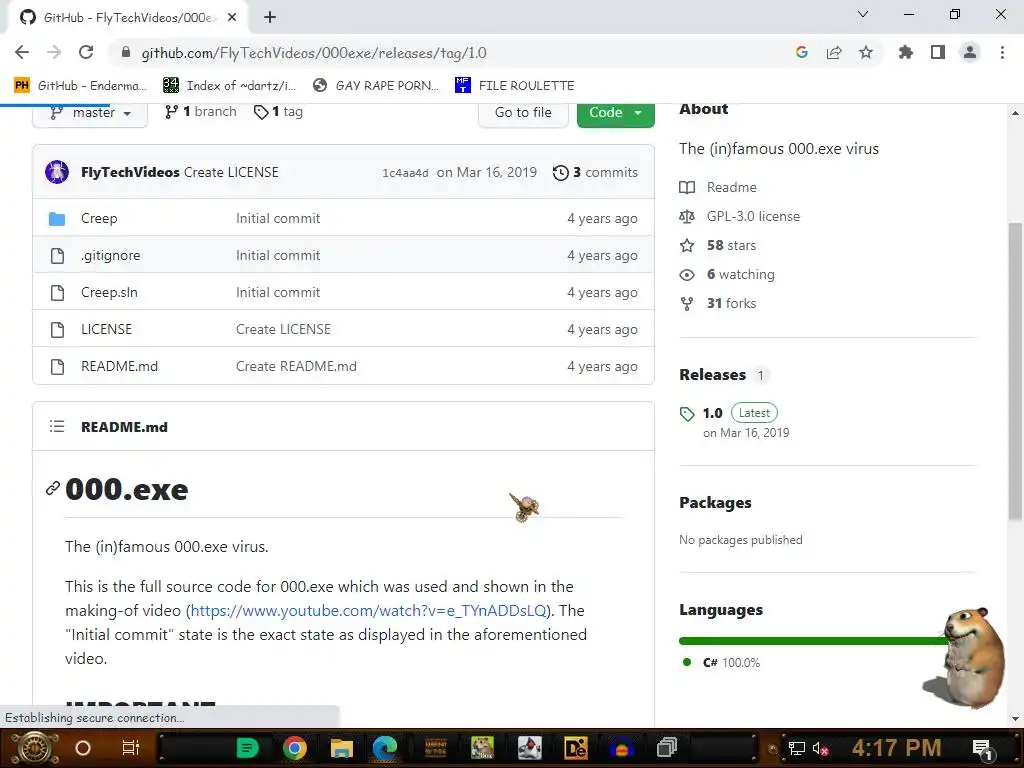Open the Packages heading
1024x768 pixels.
coord(715,503)
